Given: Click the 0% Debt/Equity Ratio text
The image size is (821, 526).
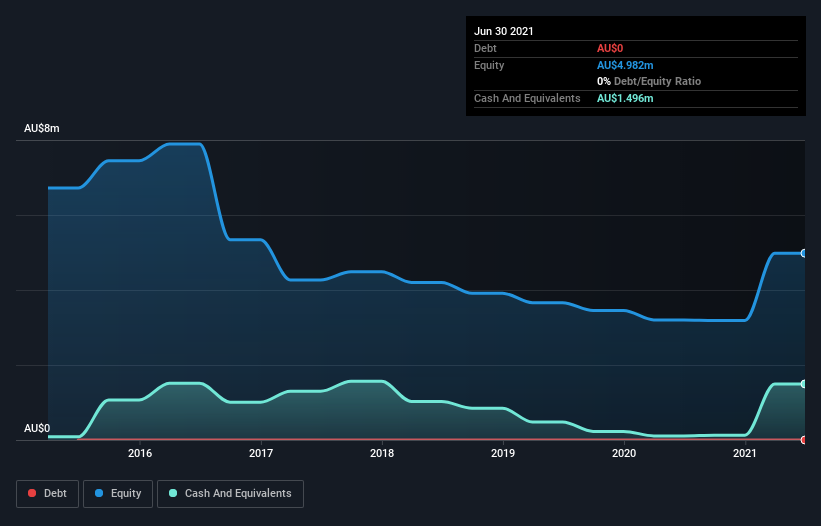Looking at the screenshot, I should tap(649, 81).
